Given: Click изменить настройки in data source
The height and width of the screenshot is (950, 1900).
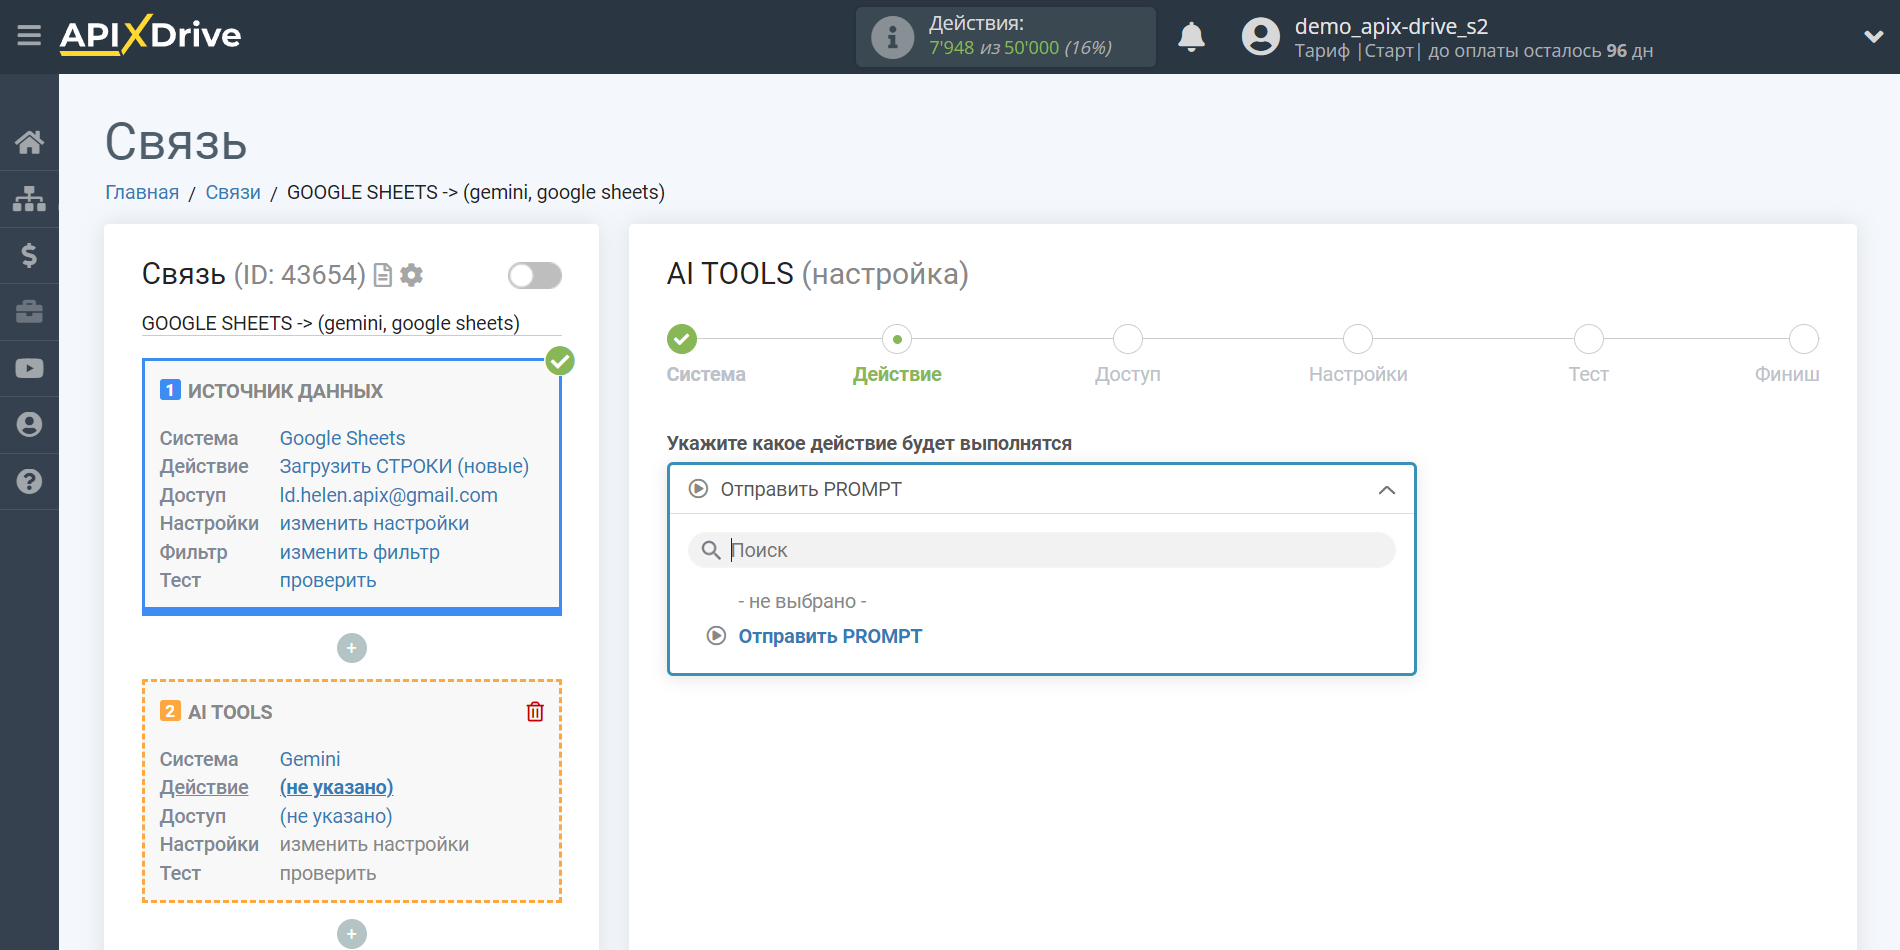Looking at the screenshot, I should (x=374, y=523).
